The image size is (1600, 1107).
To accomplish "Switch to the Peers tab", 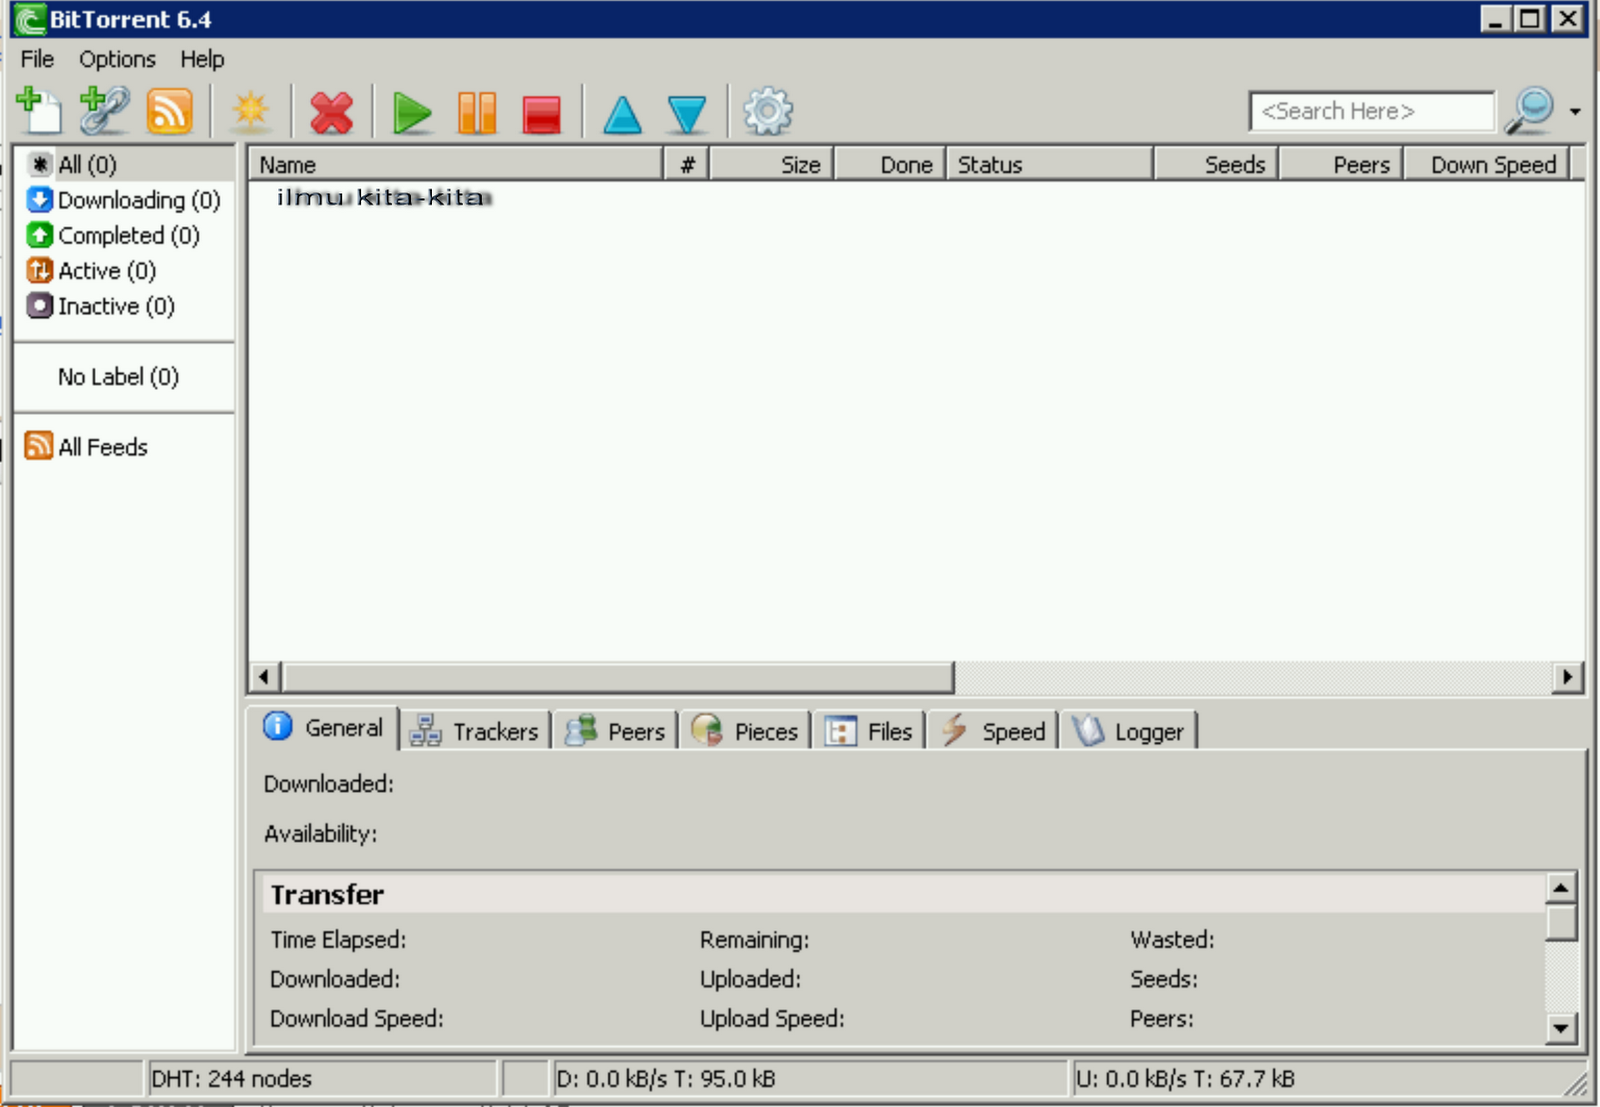I will [614, 730].
